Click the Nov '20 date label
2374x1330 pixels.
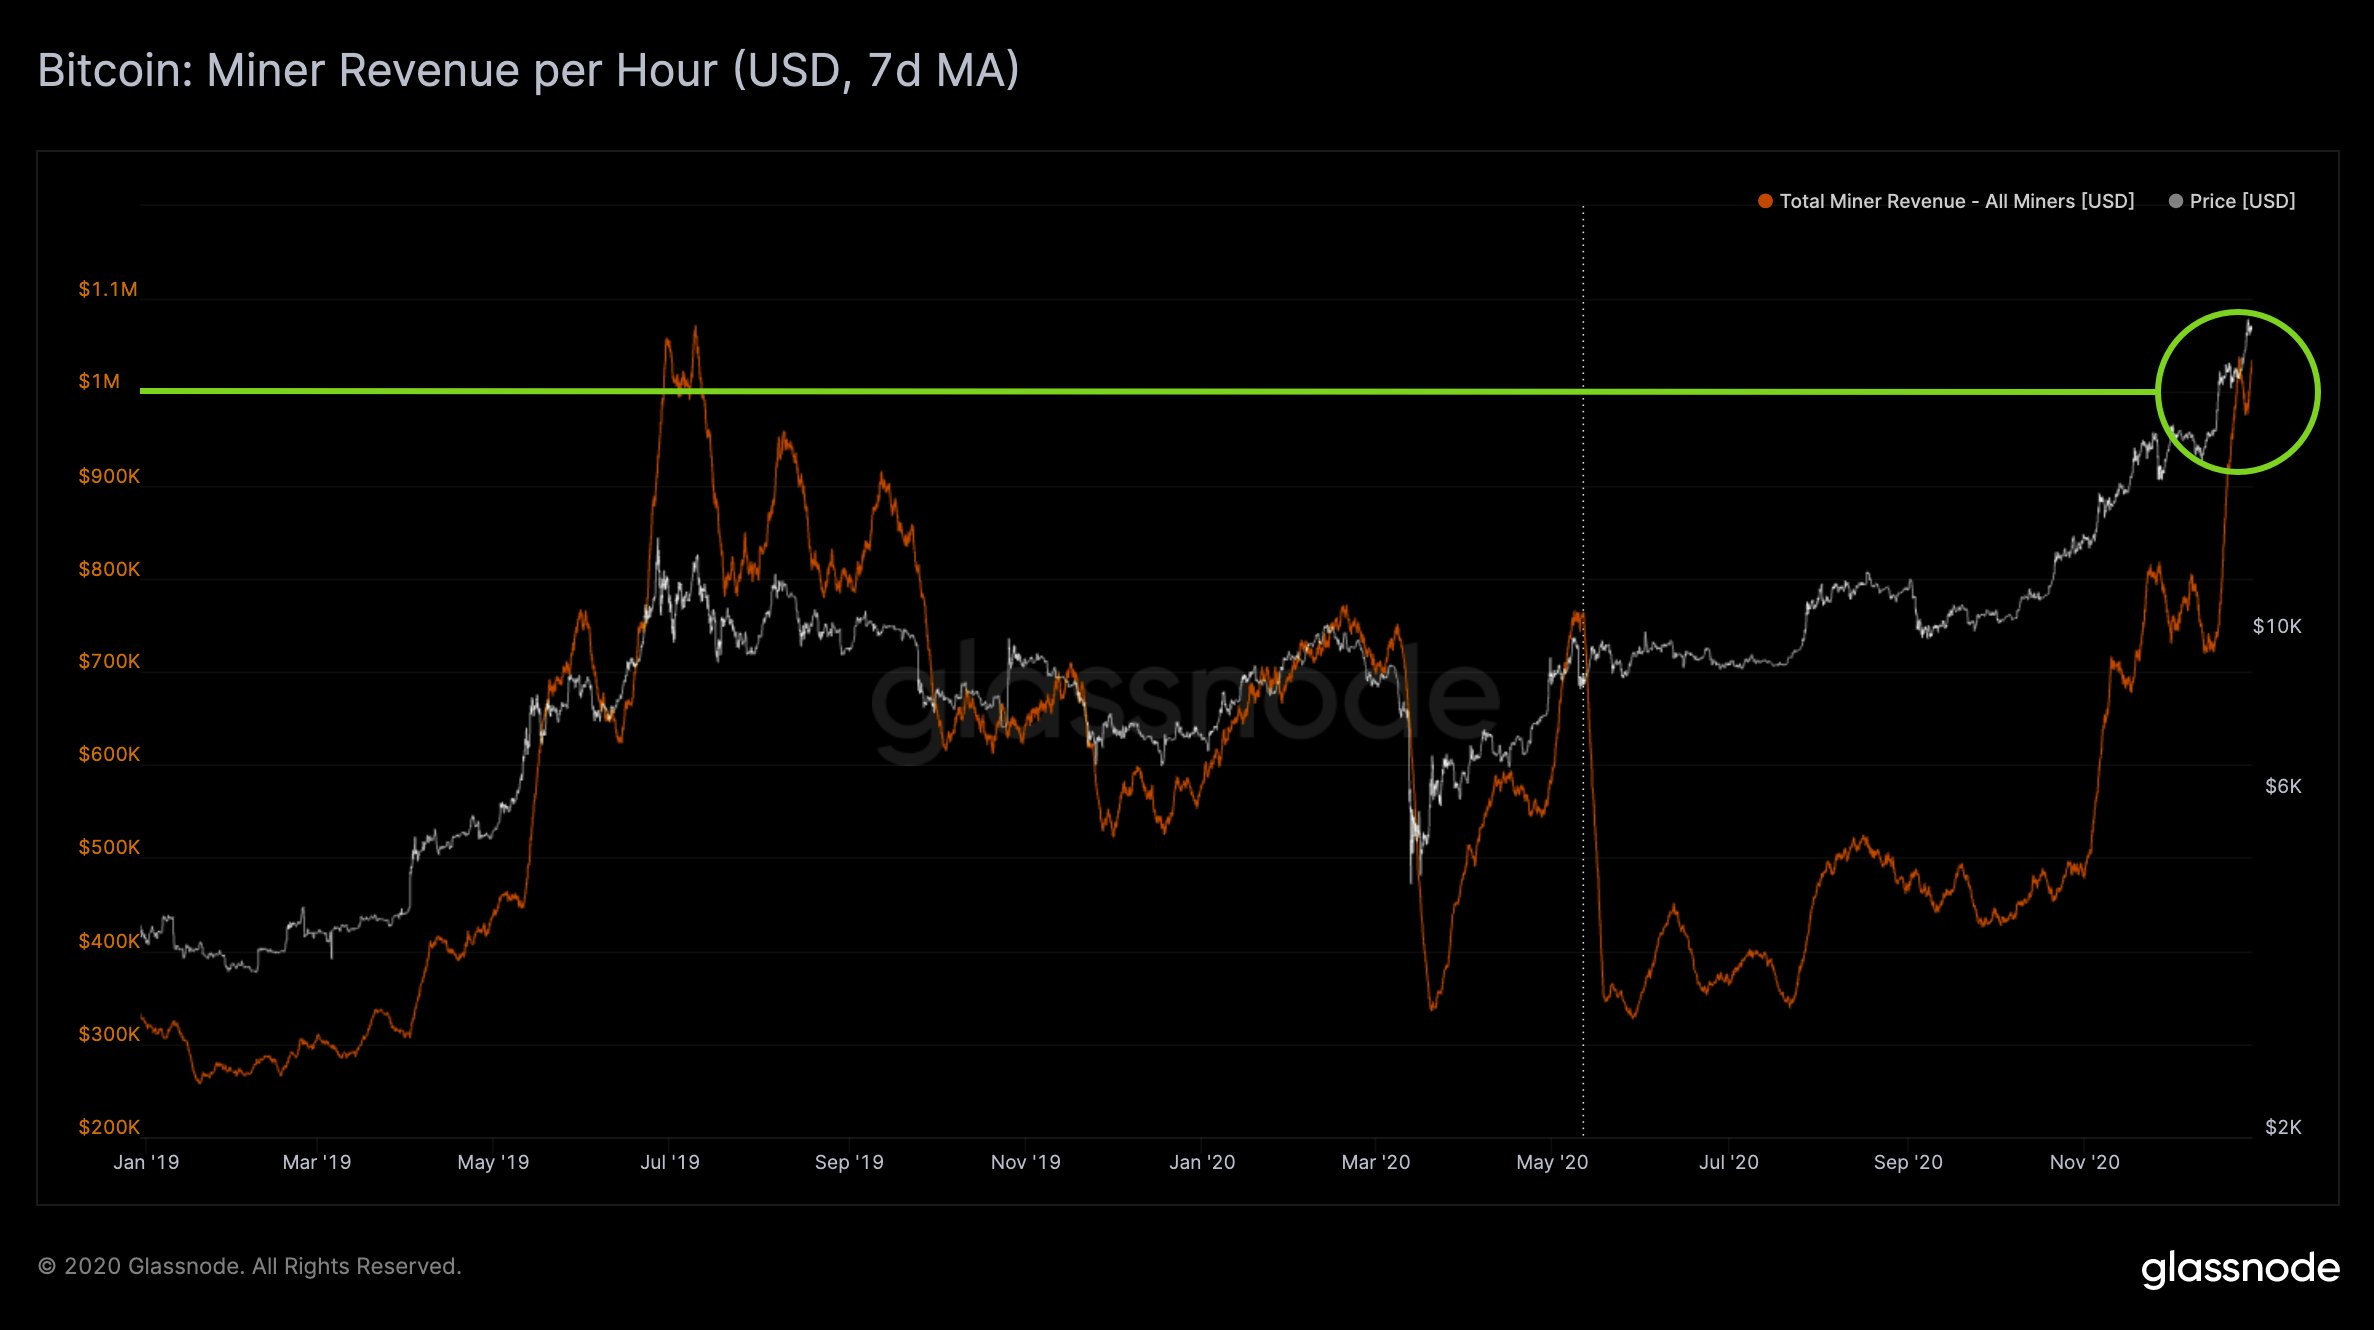[x=2084, y=1162]
